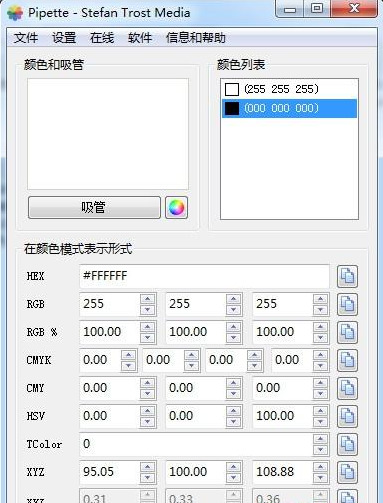383x503 pixels.
Task: Copy the CMYK values
Action: click(347, 360)
